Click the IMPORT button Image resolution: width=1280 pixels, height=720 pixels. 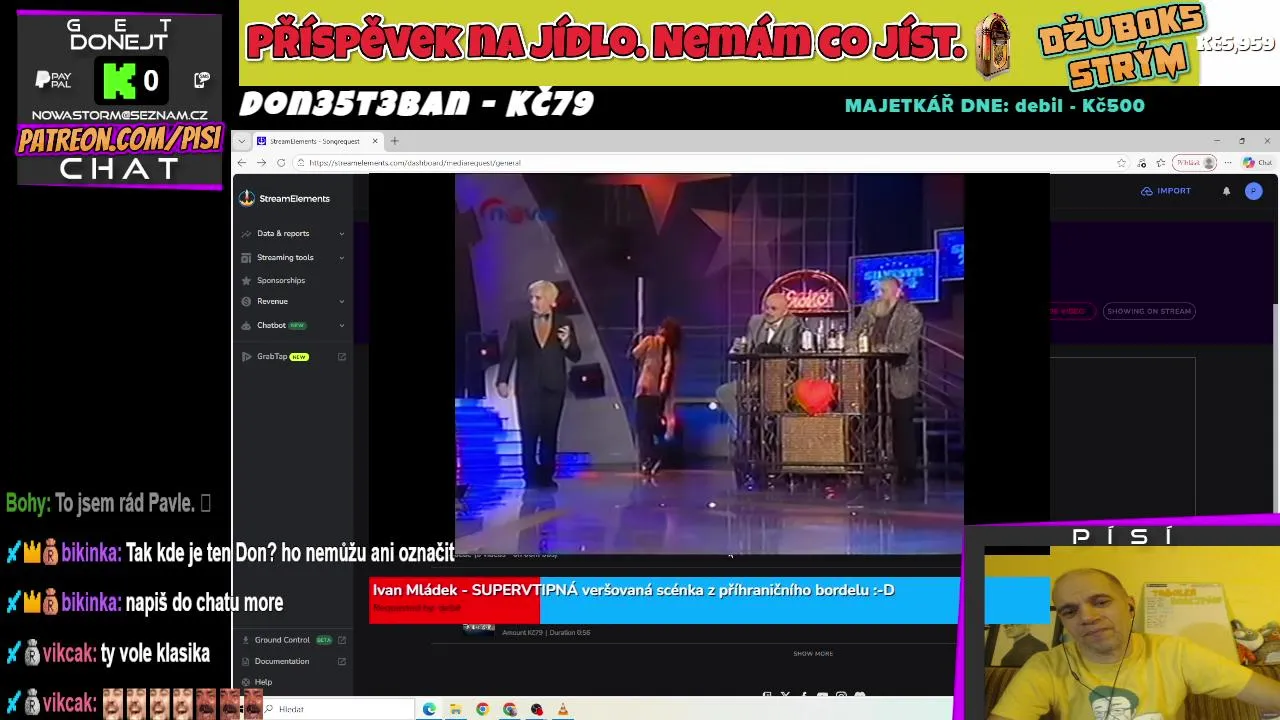1166,191
